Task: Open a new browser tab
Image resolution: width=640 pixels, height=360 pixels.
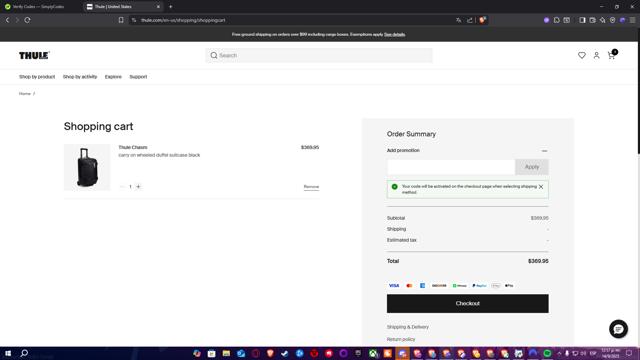Action: (x=171, y=7)
